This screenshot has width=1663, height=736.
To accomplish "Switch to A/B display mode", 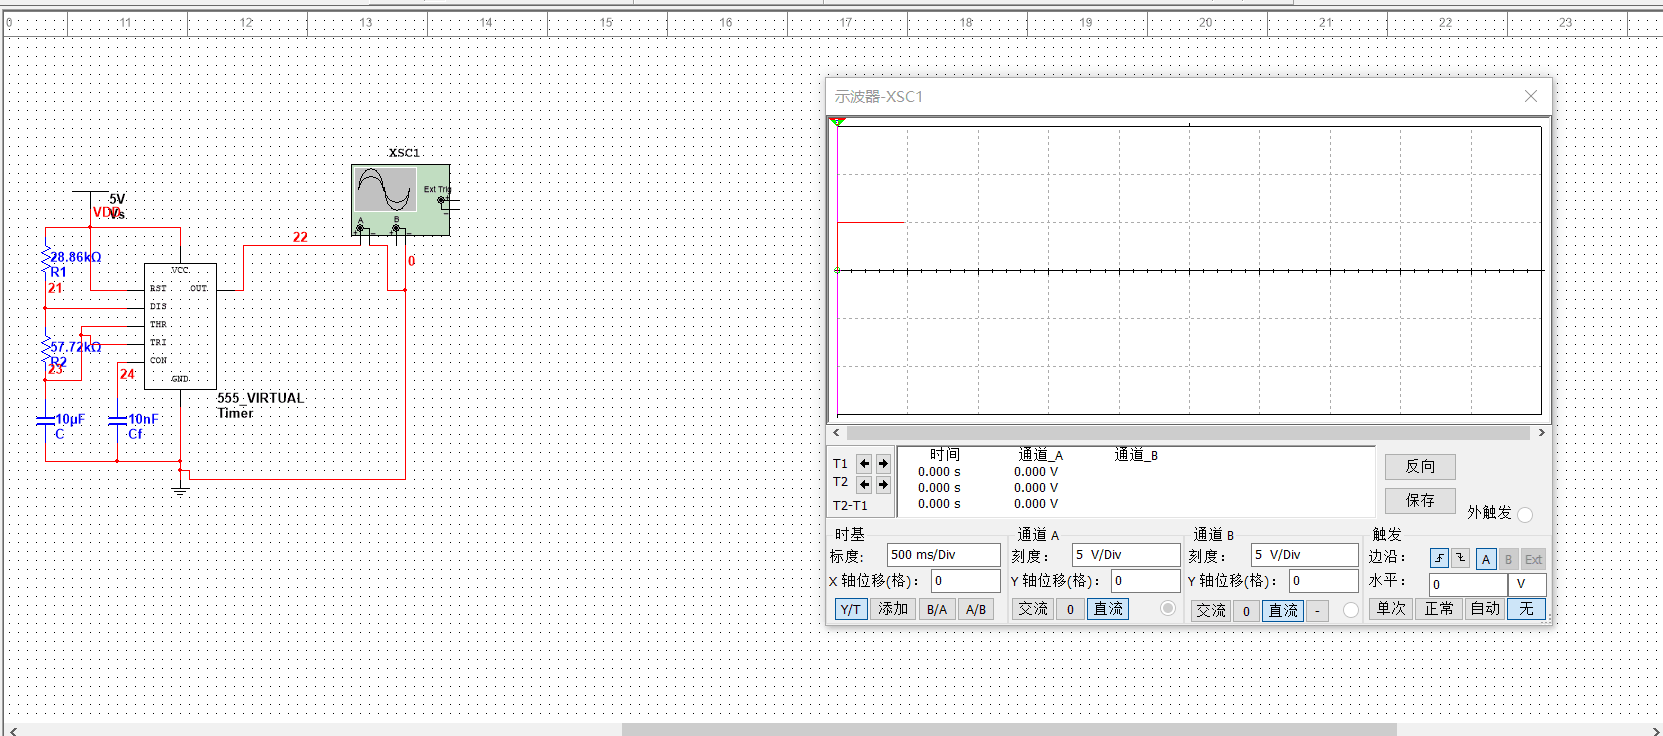I will pyautogui.click(x=976, y=609).
